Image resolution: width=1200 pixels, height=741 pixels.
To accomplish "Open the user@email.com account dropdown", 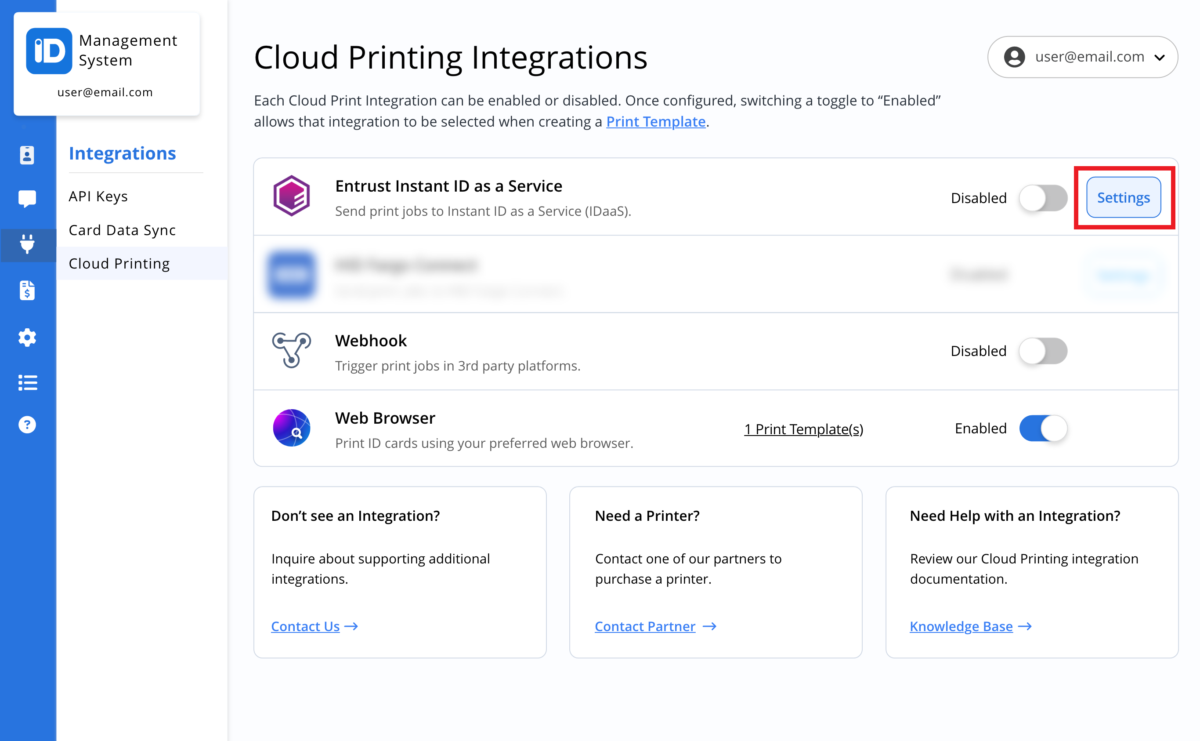I will tap(1082, 57).
